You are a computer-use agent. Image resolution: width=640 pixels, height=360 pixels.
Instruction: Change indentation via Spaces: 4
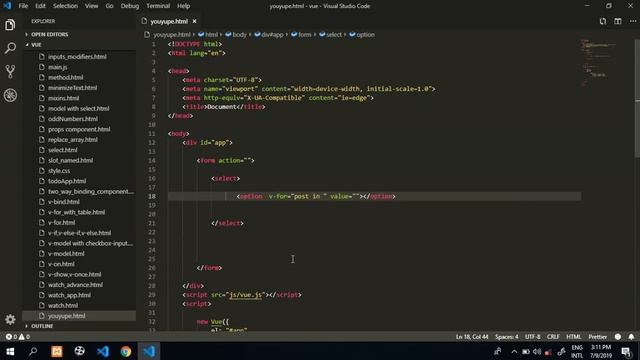tap(507, 337)
